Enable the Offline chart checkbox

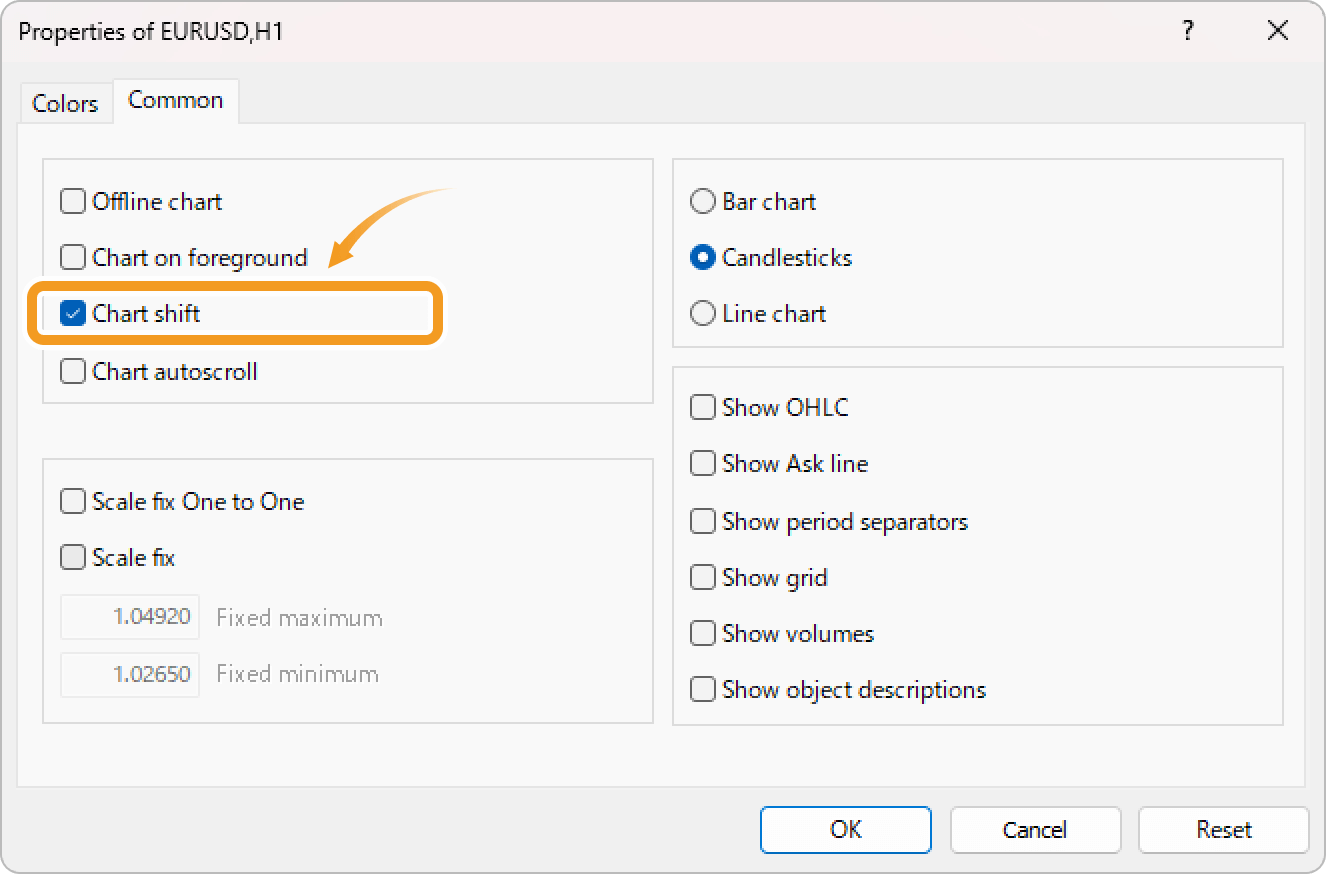73,201
